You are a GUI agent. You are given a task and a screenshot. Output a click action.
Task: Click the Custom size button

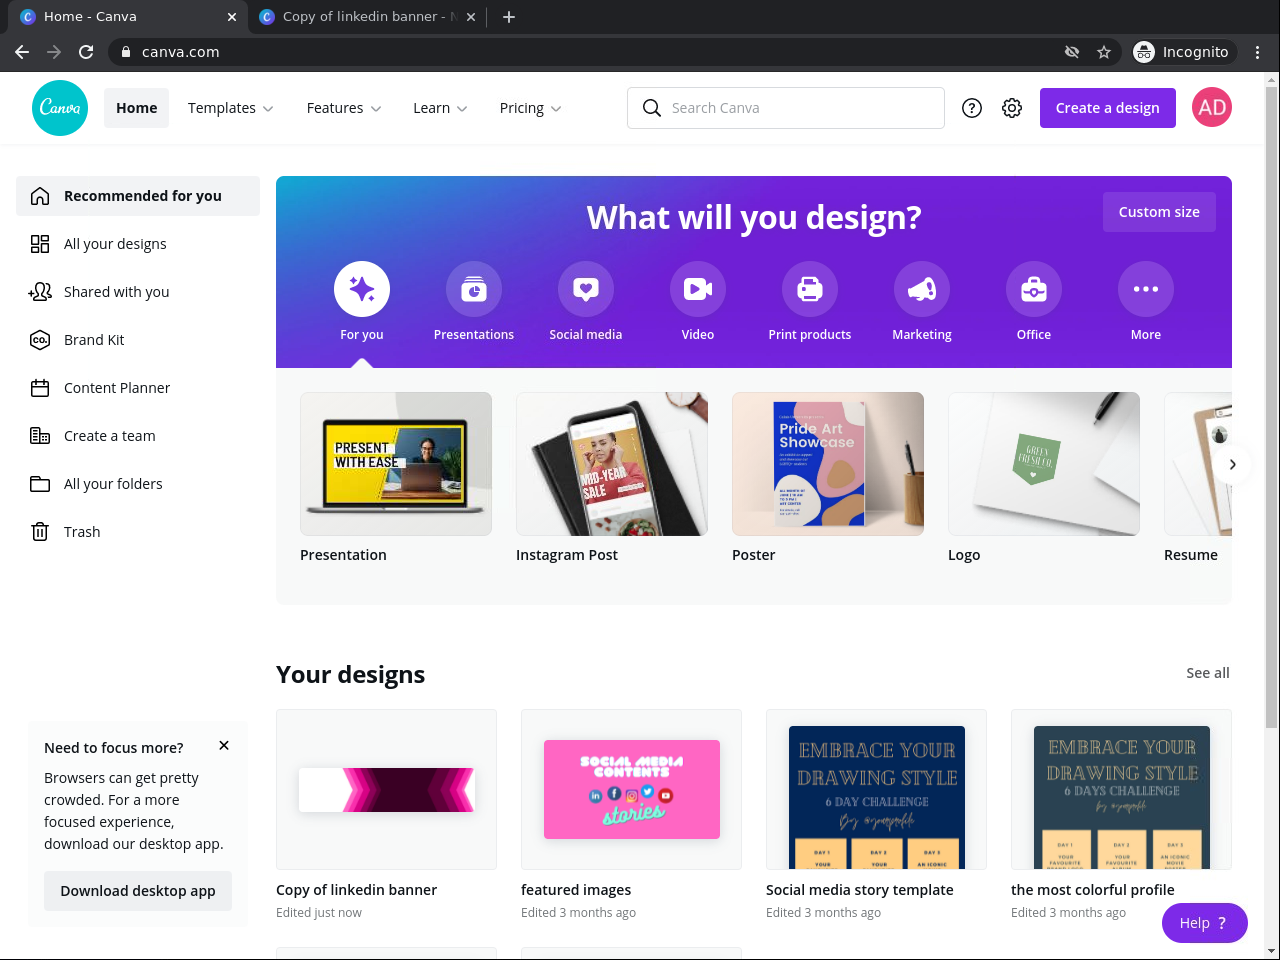[x=1159, y=212]
